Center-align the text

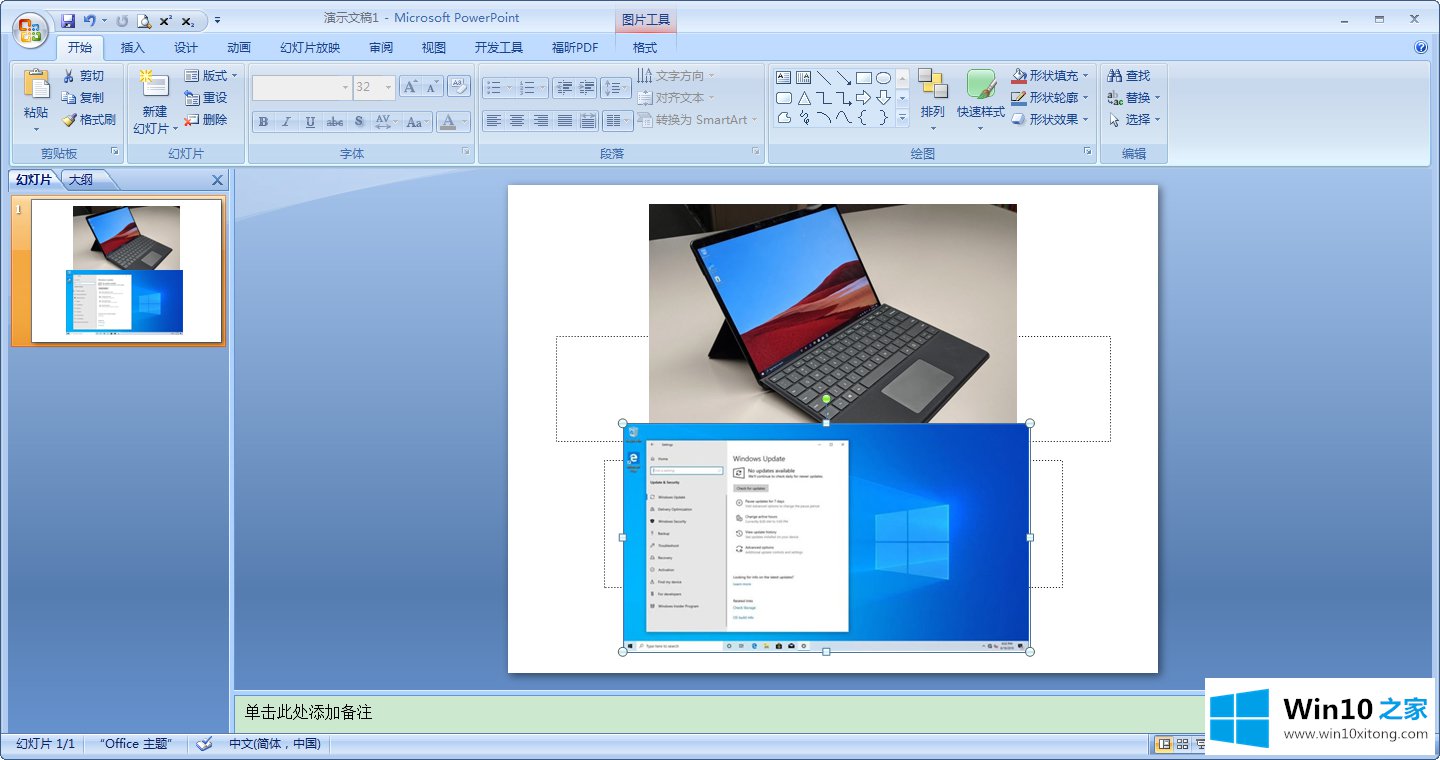517,121
